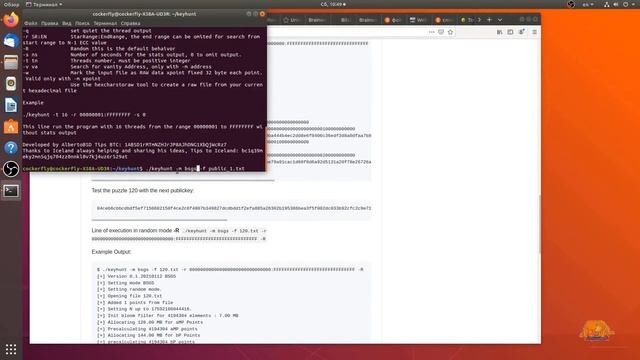Open the Правка menu in Terminal

click(x=49, y=23)
